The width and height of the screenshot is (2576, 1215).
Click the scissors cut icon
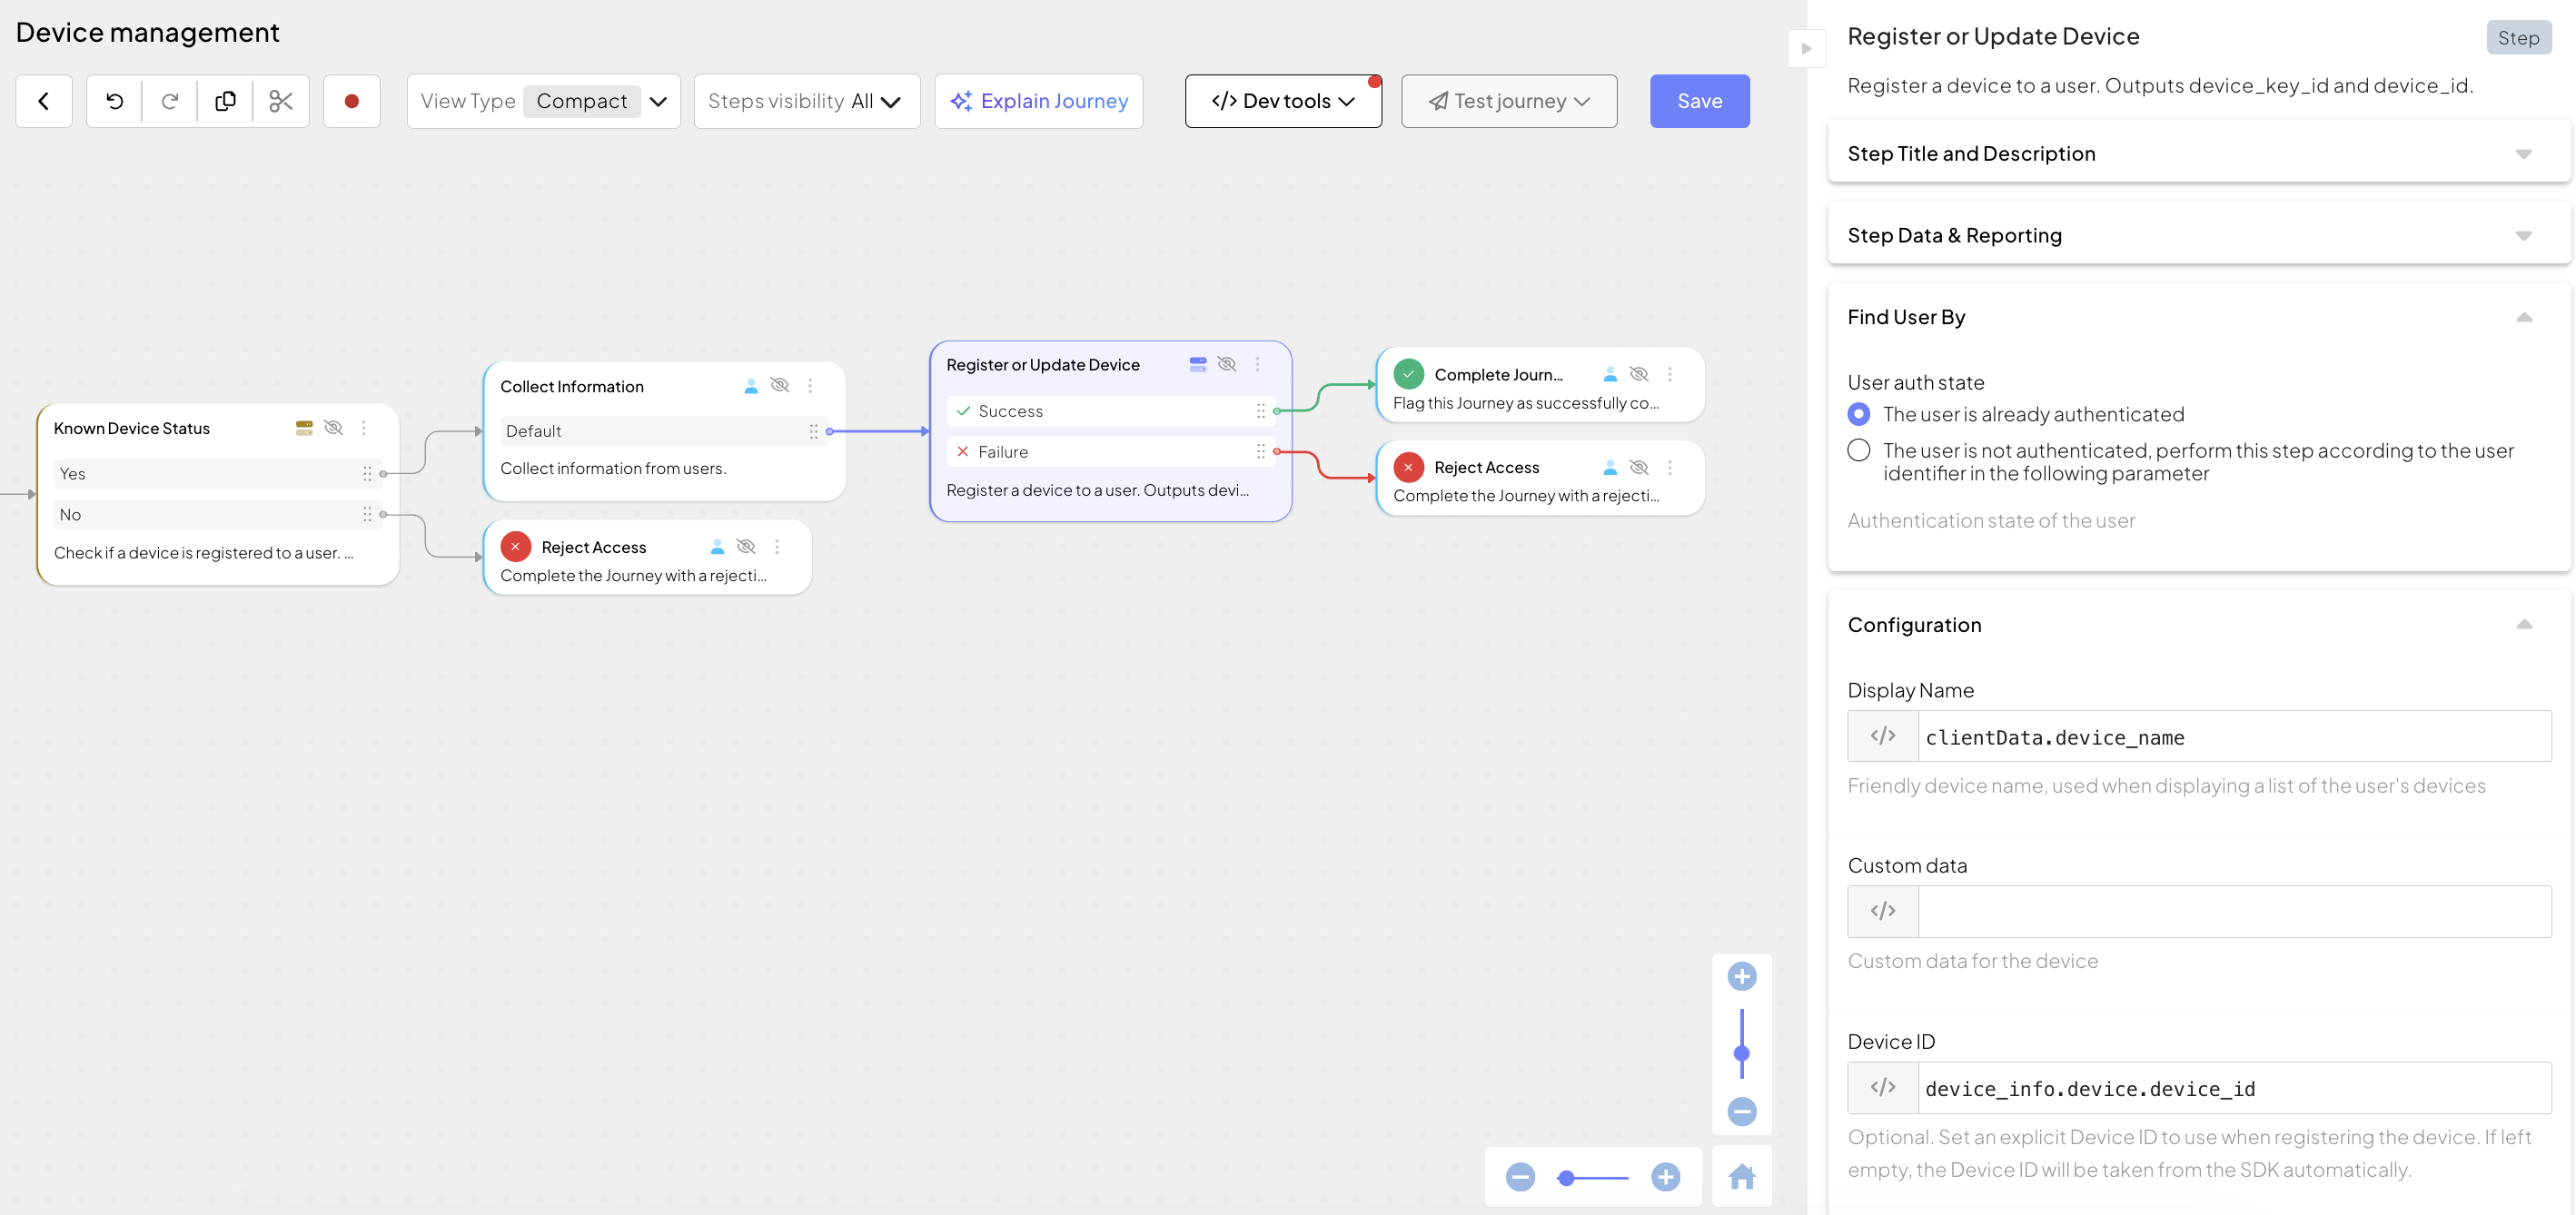point(281,101)
